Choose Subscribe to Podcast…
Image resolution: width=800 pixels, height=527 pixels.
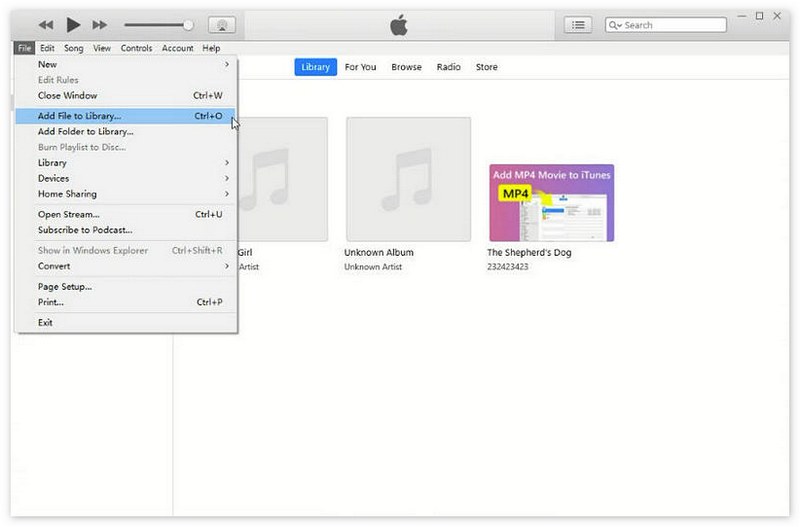tap(126, 230)
